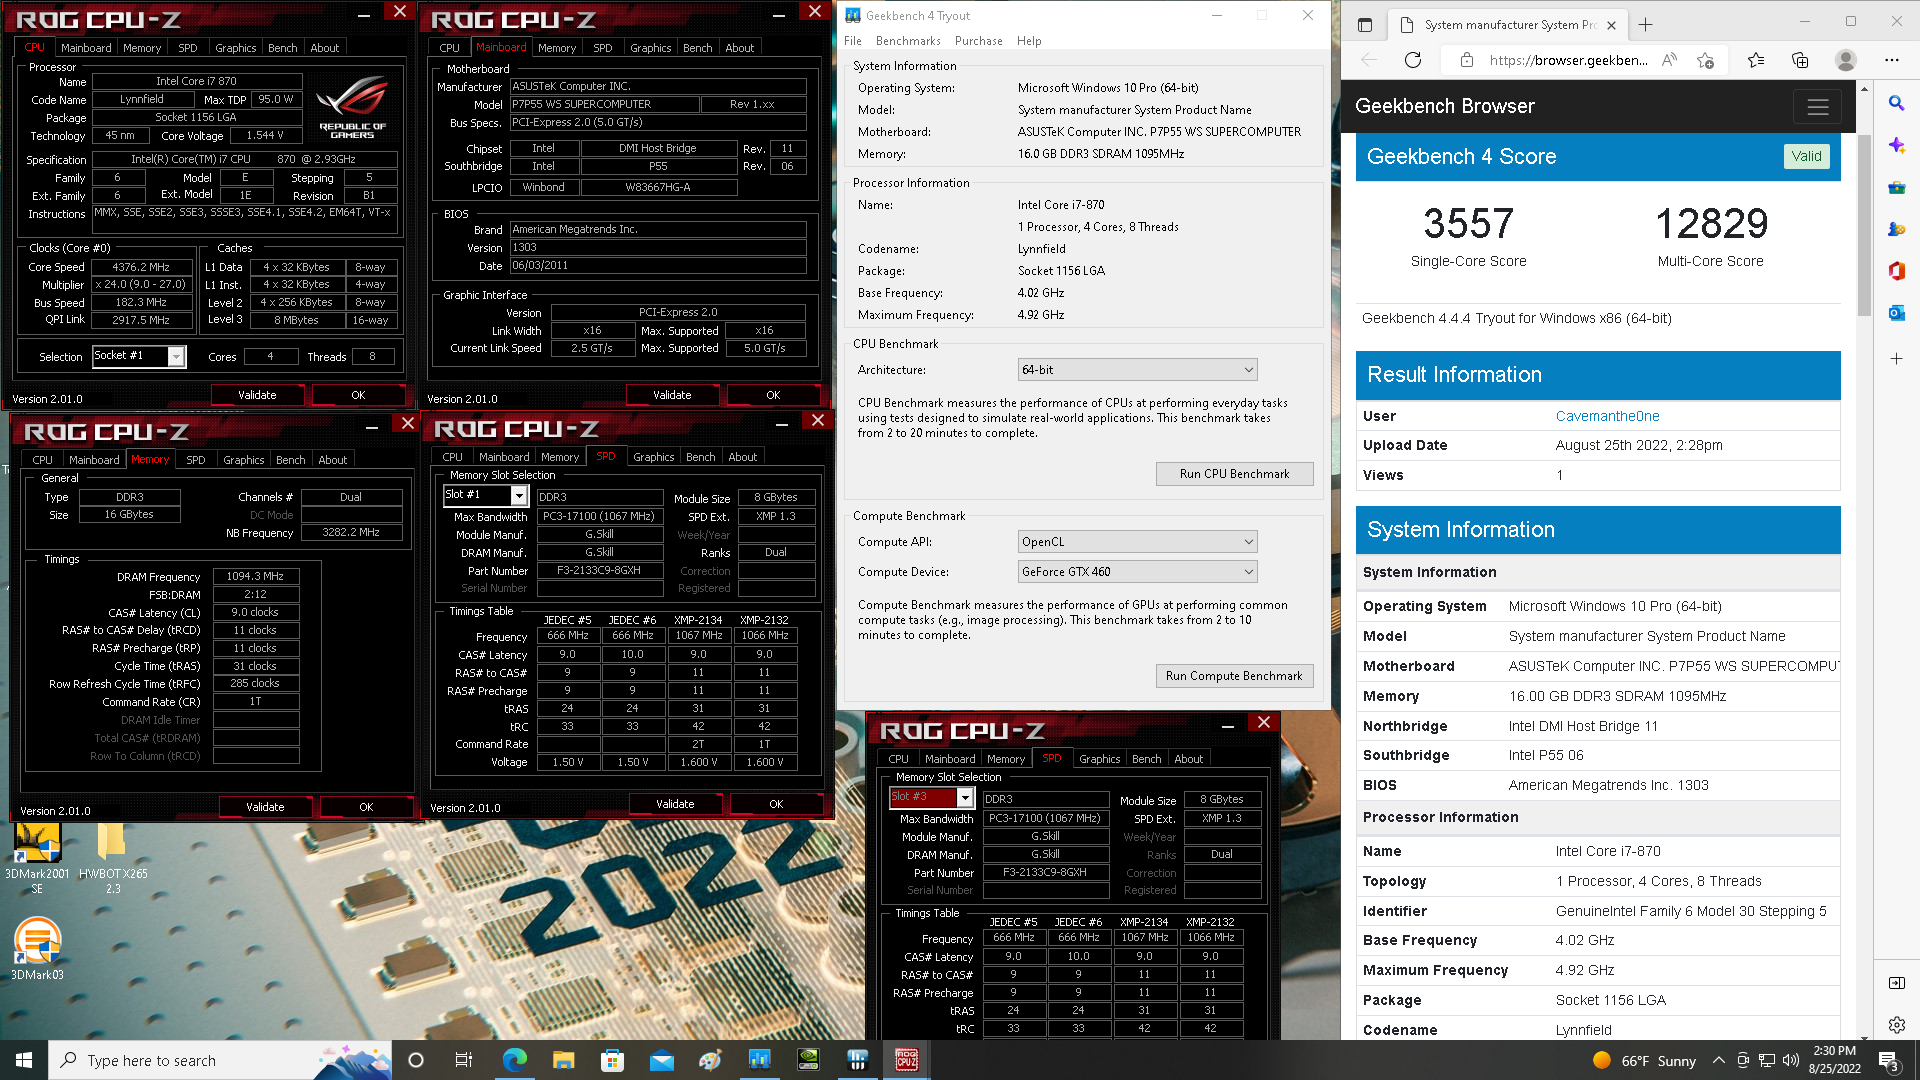Add a sidebar app with the plus icon
The image size is (1920, 1080).
pyautogui.click(x=1896, y=358)
